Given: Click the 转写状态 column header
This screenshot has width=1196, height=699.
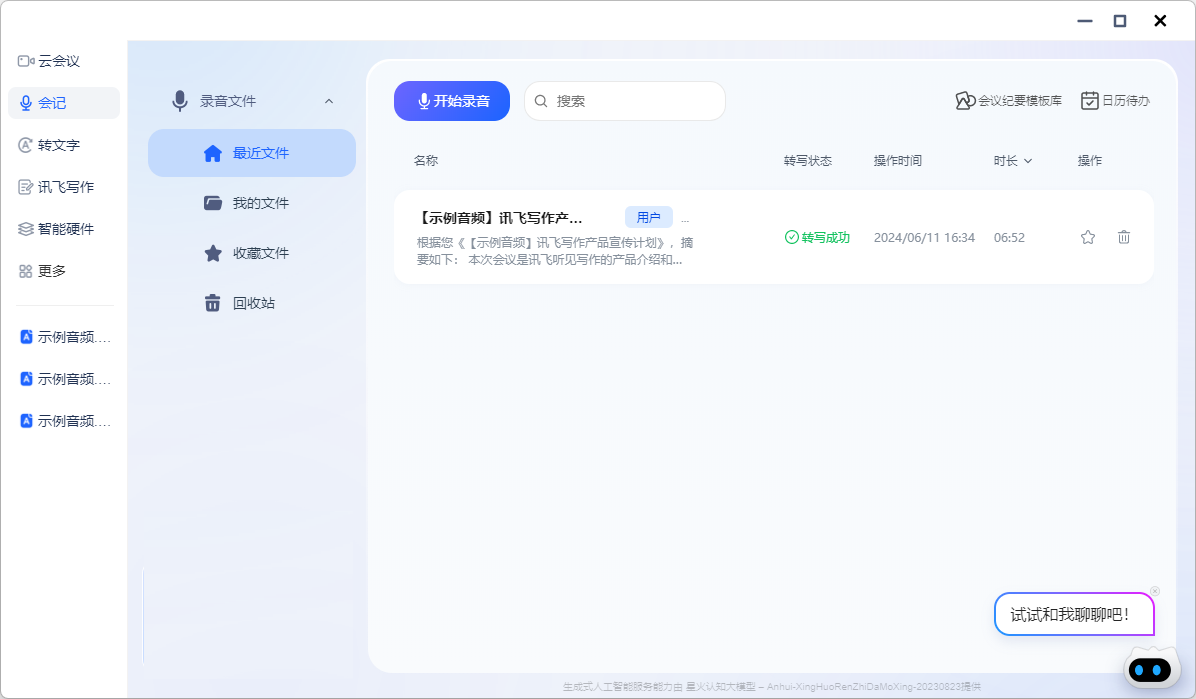Looking at the screenshot, I should pos(808,160).
